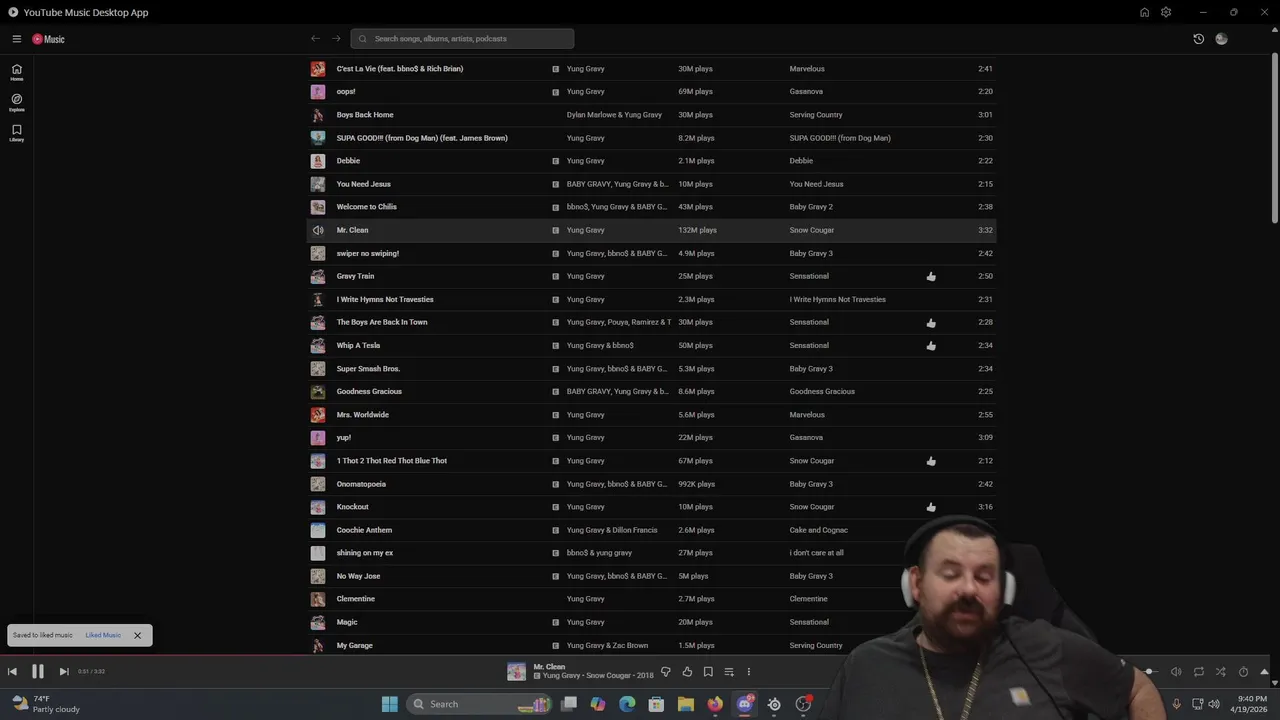Open Microsoft Edge from the taskbar
The height and width of the screenshot is (720, 1280).
pos(627,704)
